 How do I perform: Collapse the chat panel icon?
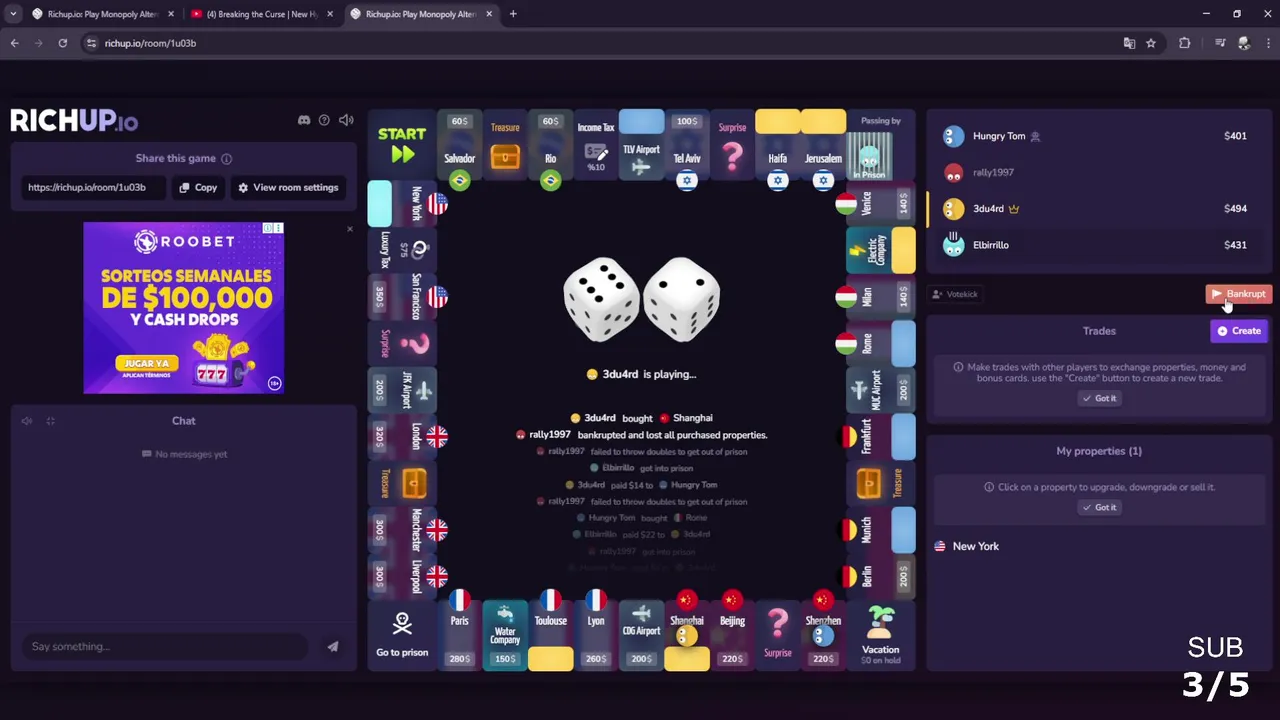50,421
